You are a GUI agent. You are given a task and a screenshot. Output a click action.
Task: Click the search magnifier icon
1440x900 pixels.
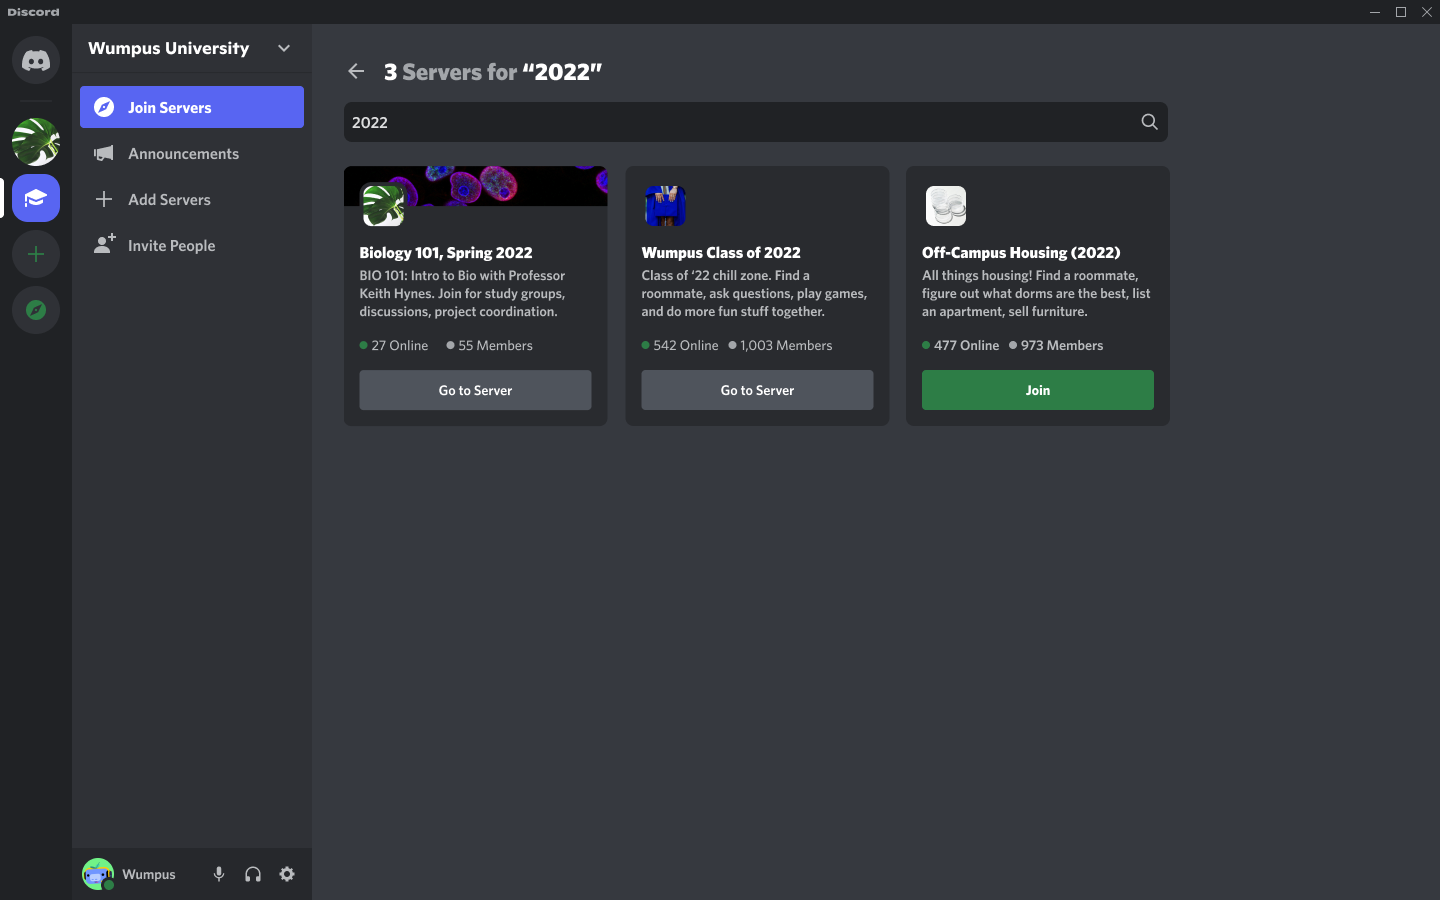pos(1148,121)
